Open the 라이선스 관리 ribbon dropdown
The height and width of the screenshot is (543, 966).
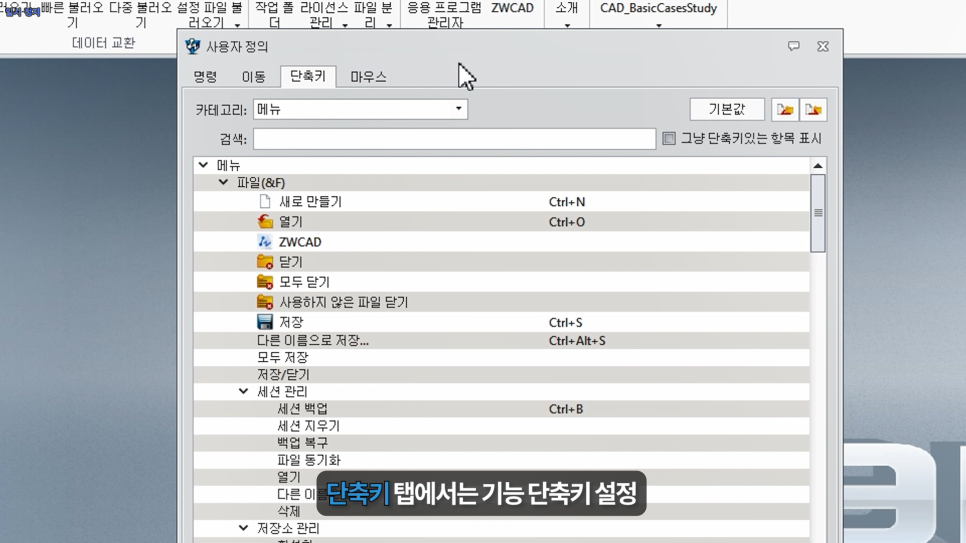(345, 25)
